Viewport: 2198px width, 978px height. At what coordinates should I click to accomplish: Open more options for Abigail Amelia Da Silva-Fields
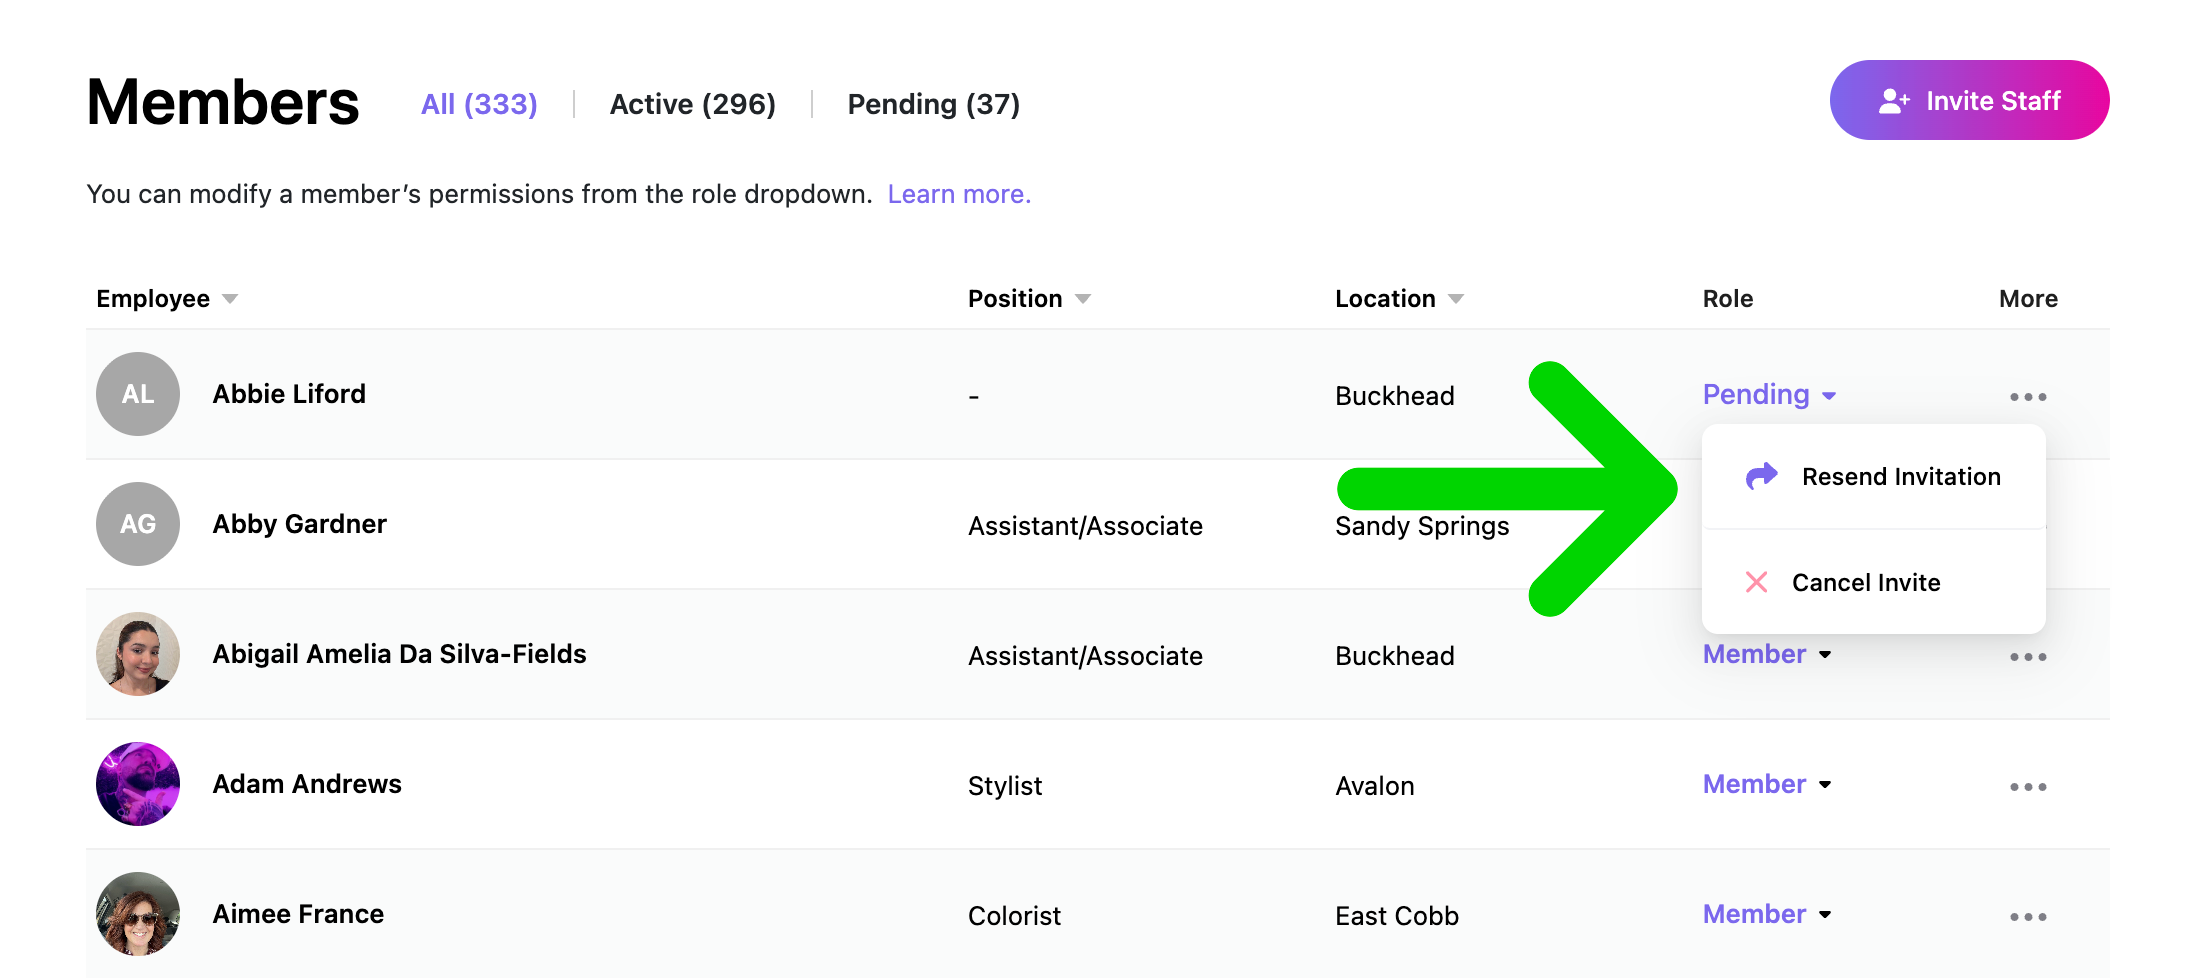[2028, 657]
